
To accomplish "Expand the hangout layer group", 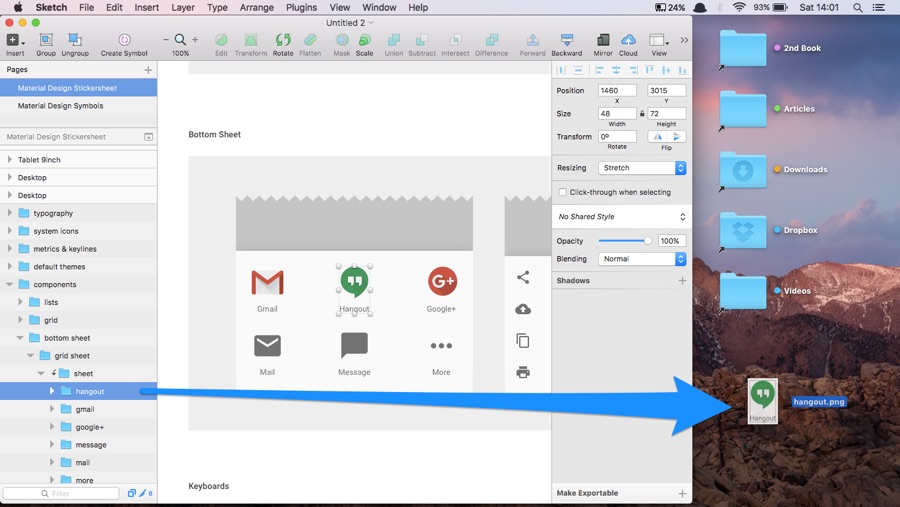I will [x=52, y=391].
